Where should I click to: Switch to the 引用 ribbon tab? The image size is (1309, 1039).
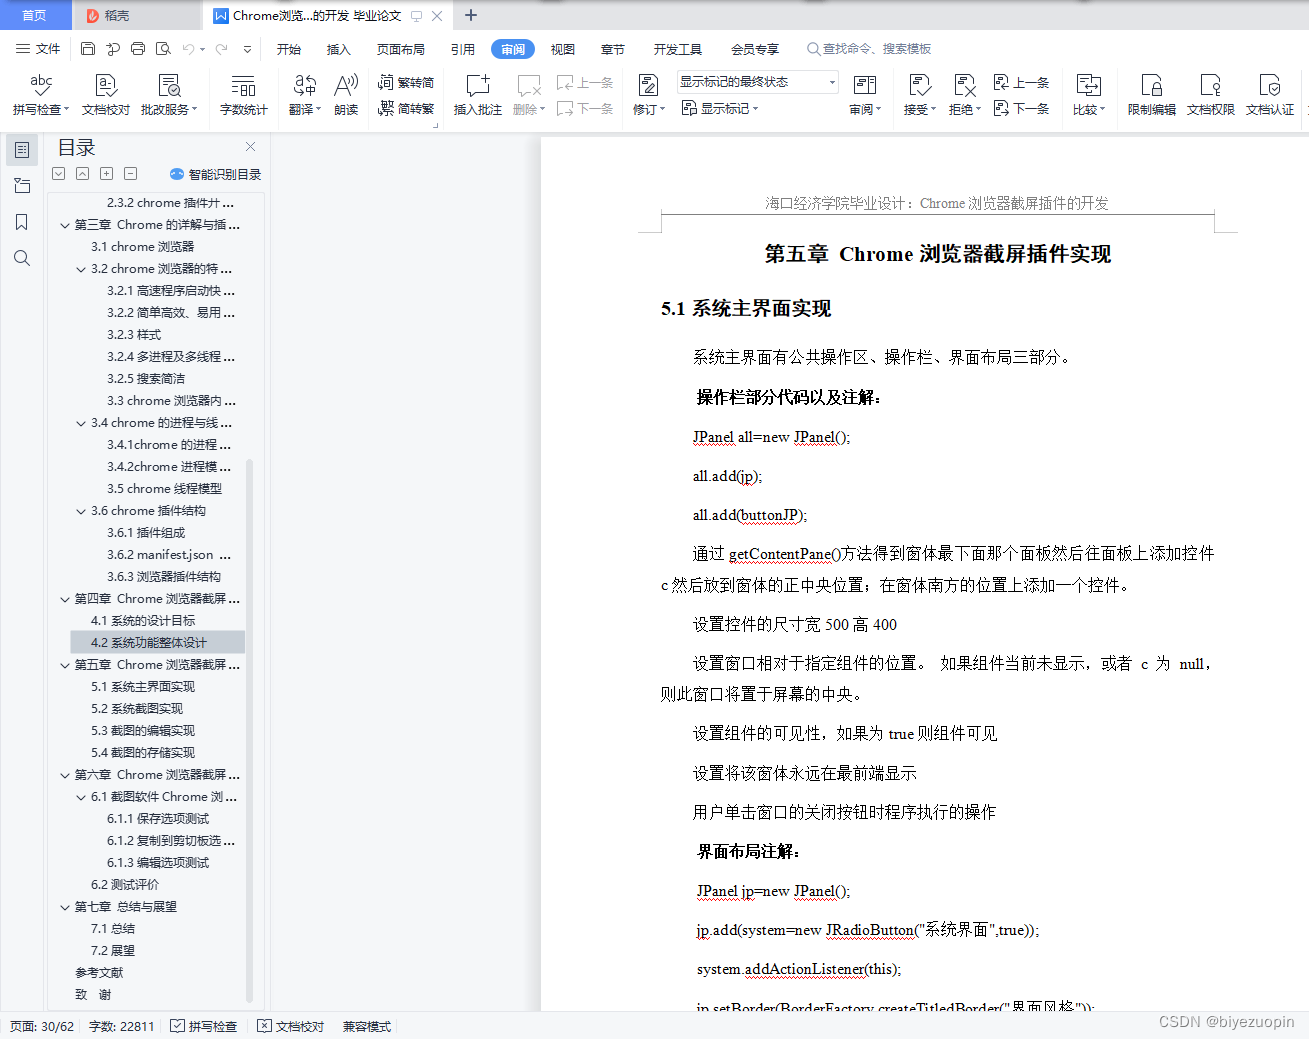click(463, 49)
